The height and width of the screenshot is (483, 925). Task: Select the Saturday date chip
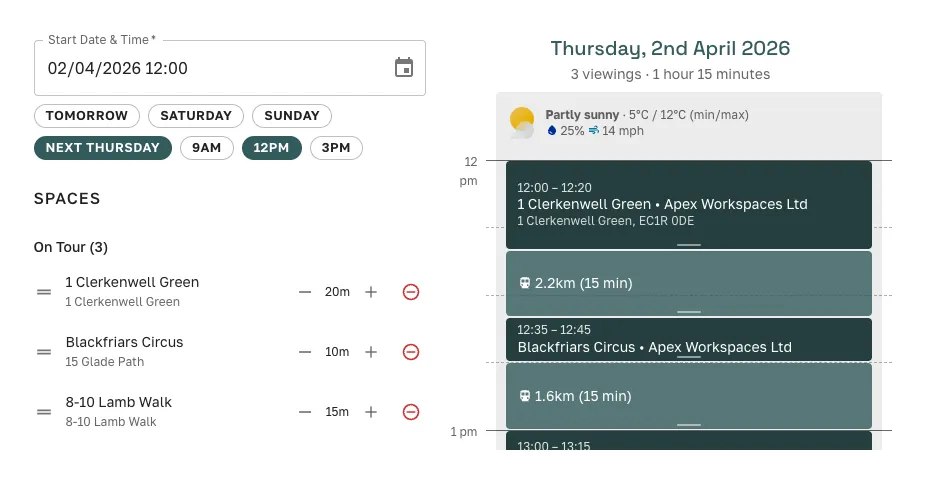click(196, 116)
